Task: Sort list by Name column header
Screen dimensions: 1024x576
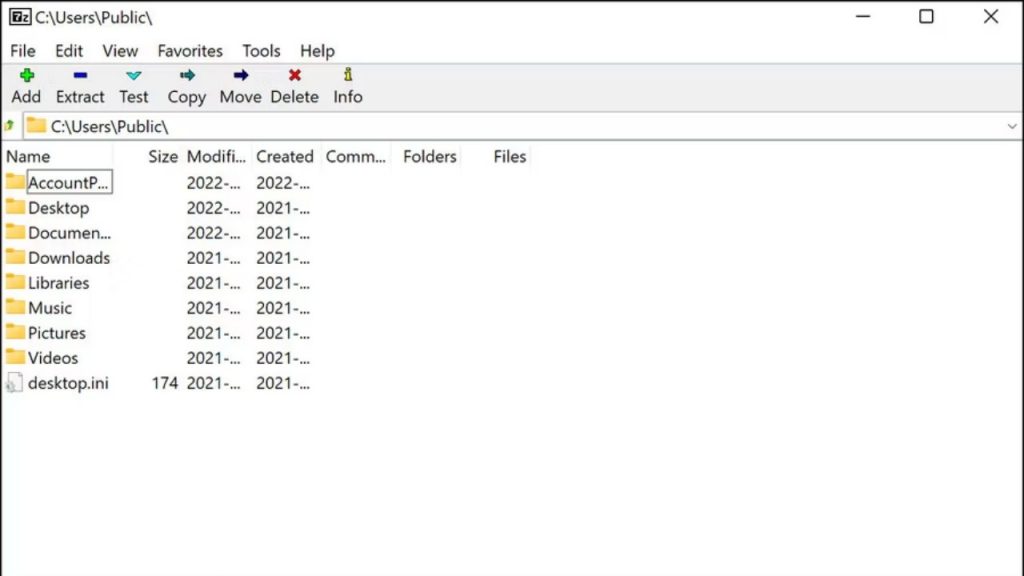Action: pos(28,156)
